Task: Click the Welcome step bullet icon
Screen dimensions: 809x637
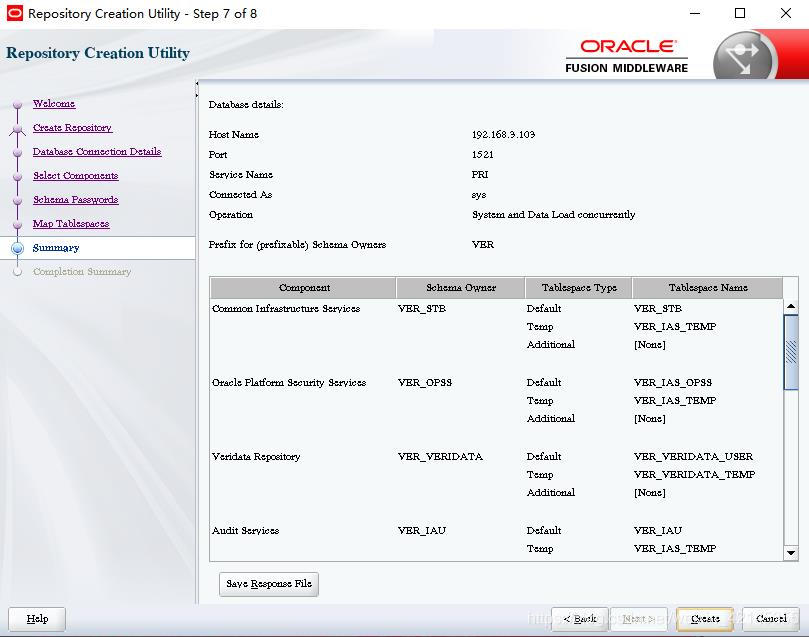Action: [18, 104]
